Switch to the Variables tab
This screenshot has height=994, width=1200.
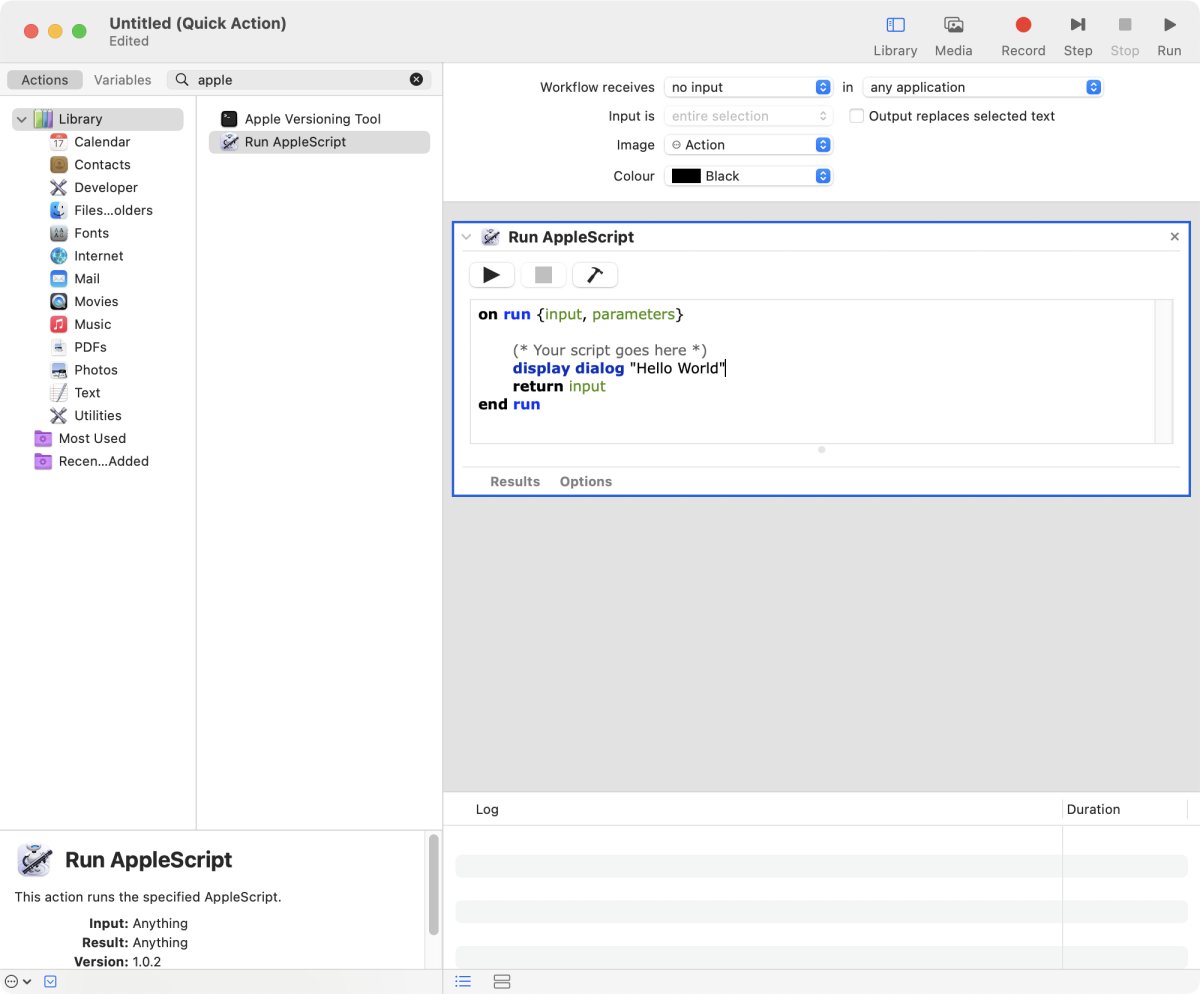[x=123, y=80]
